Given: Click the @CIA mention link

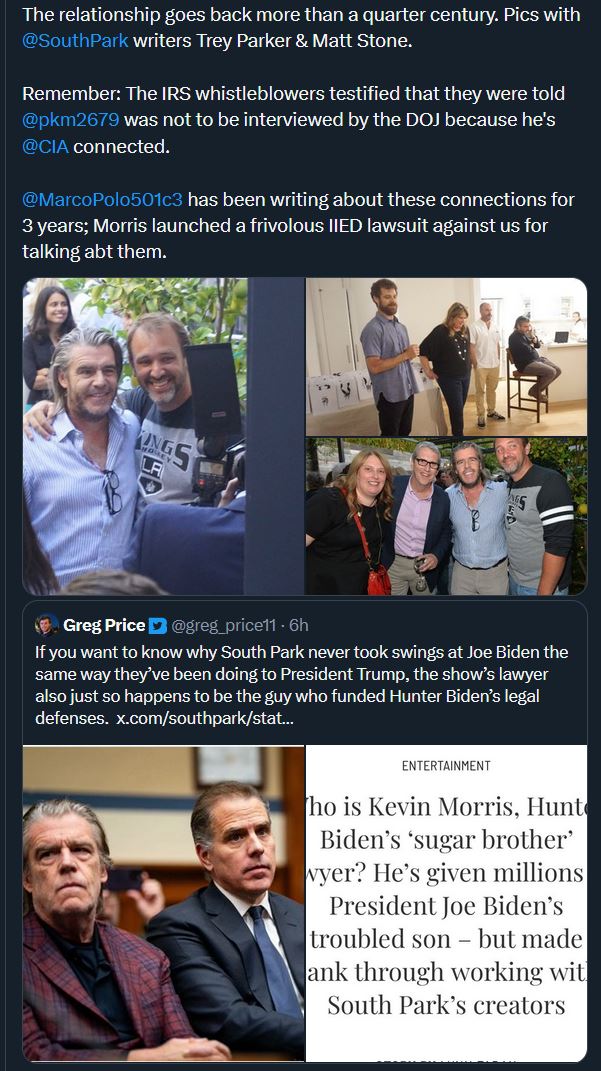Looking at the screenshot, I should (x=45, y=146).
